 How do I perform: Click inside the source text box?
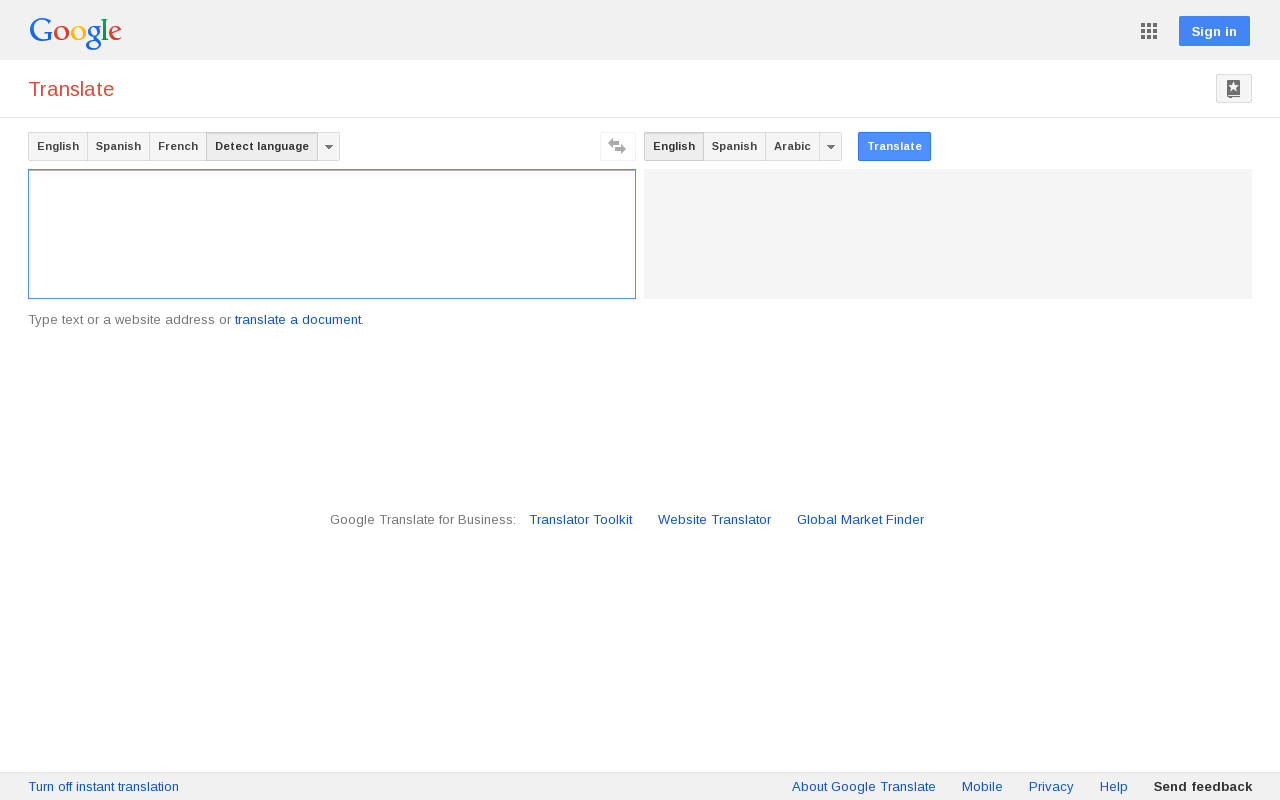(x=332, y=234)
